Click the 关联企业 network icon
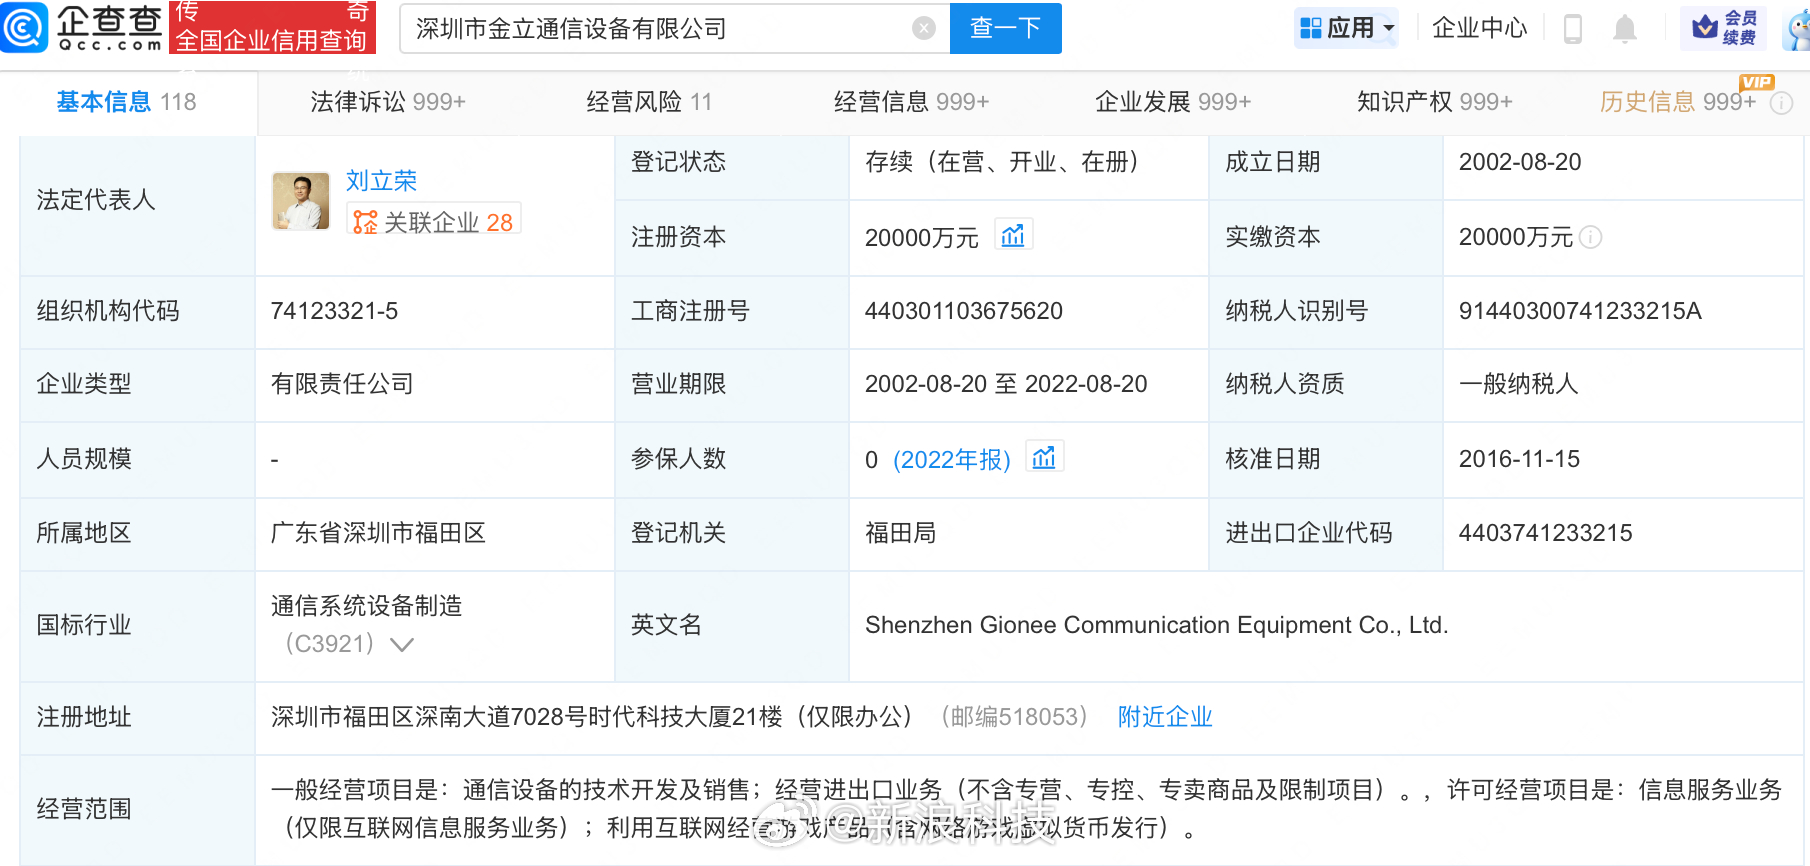 point(365,222)
